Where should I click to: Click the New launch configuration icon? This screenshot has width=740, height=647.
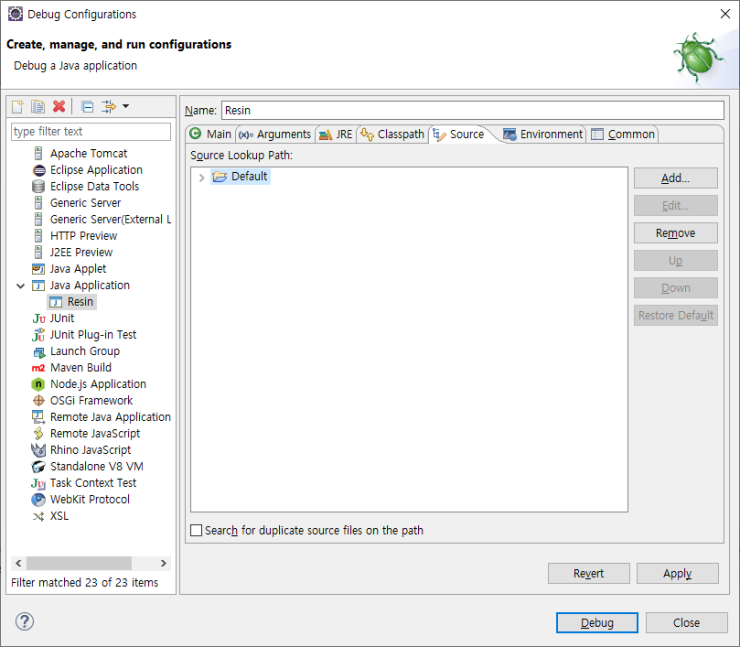click(x=17, y=107)
